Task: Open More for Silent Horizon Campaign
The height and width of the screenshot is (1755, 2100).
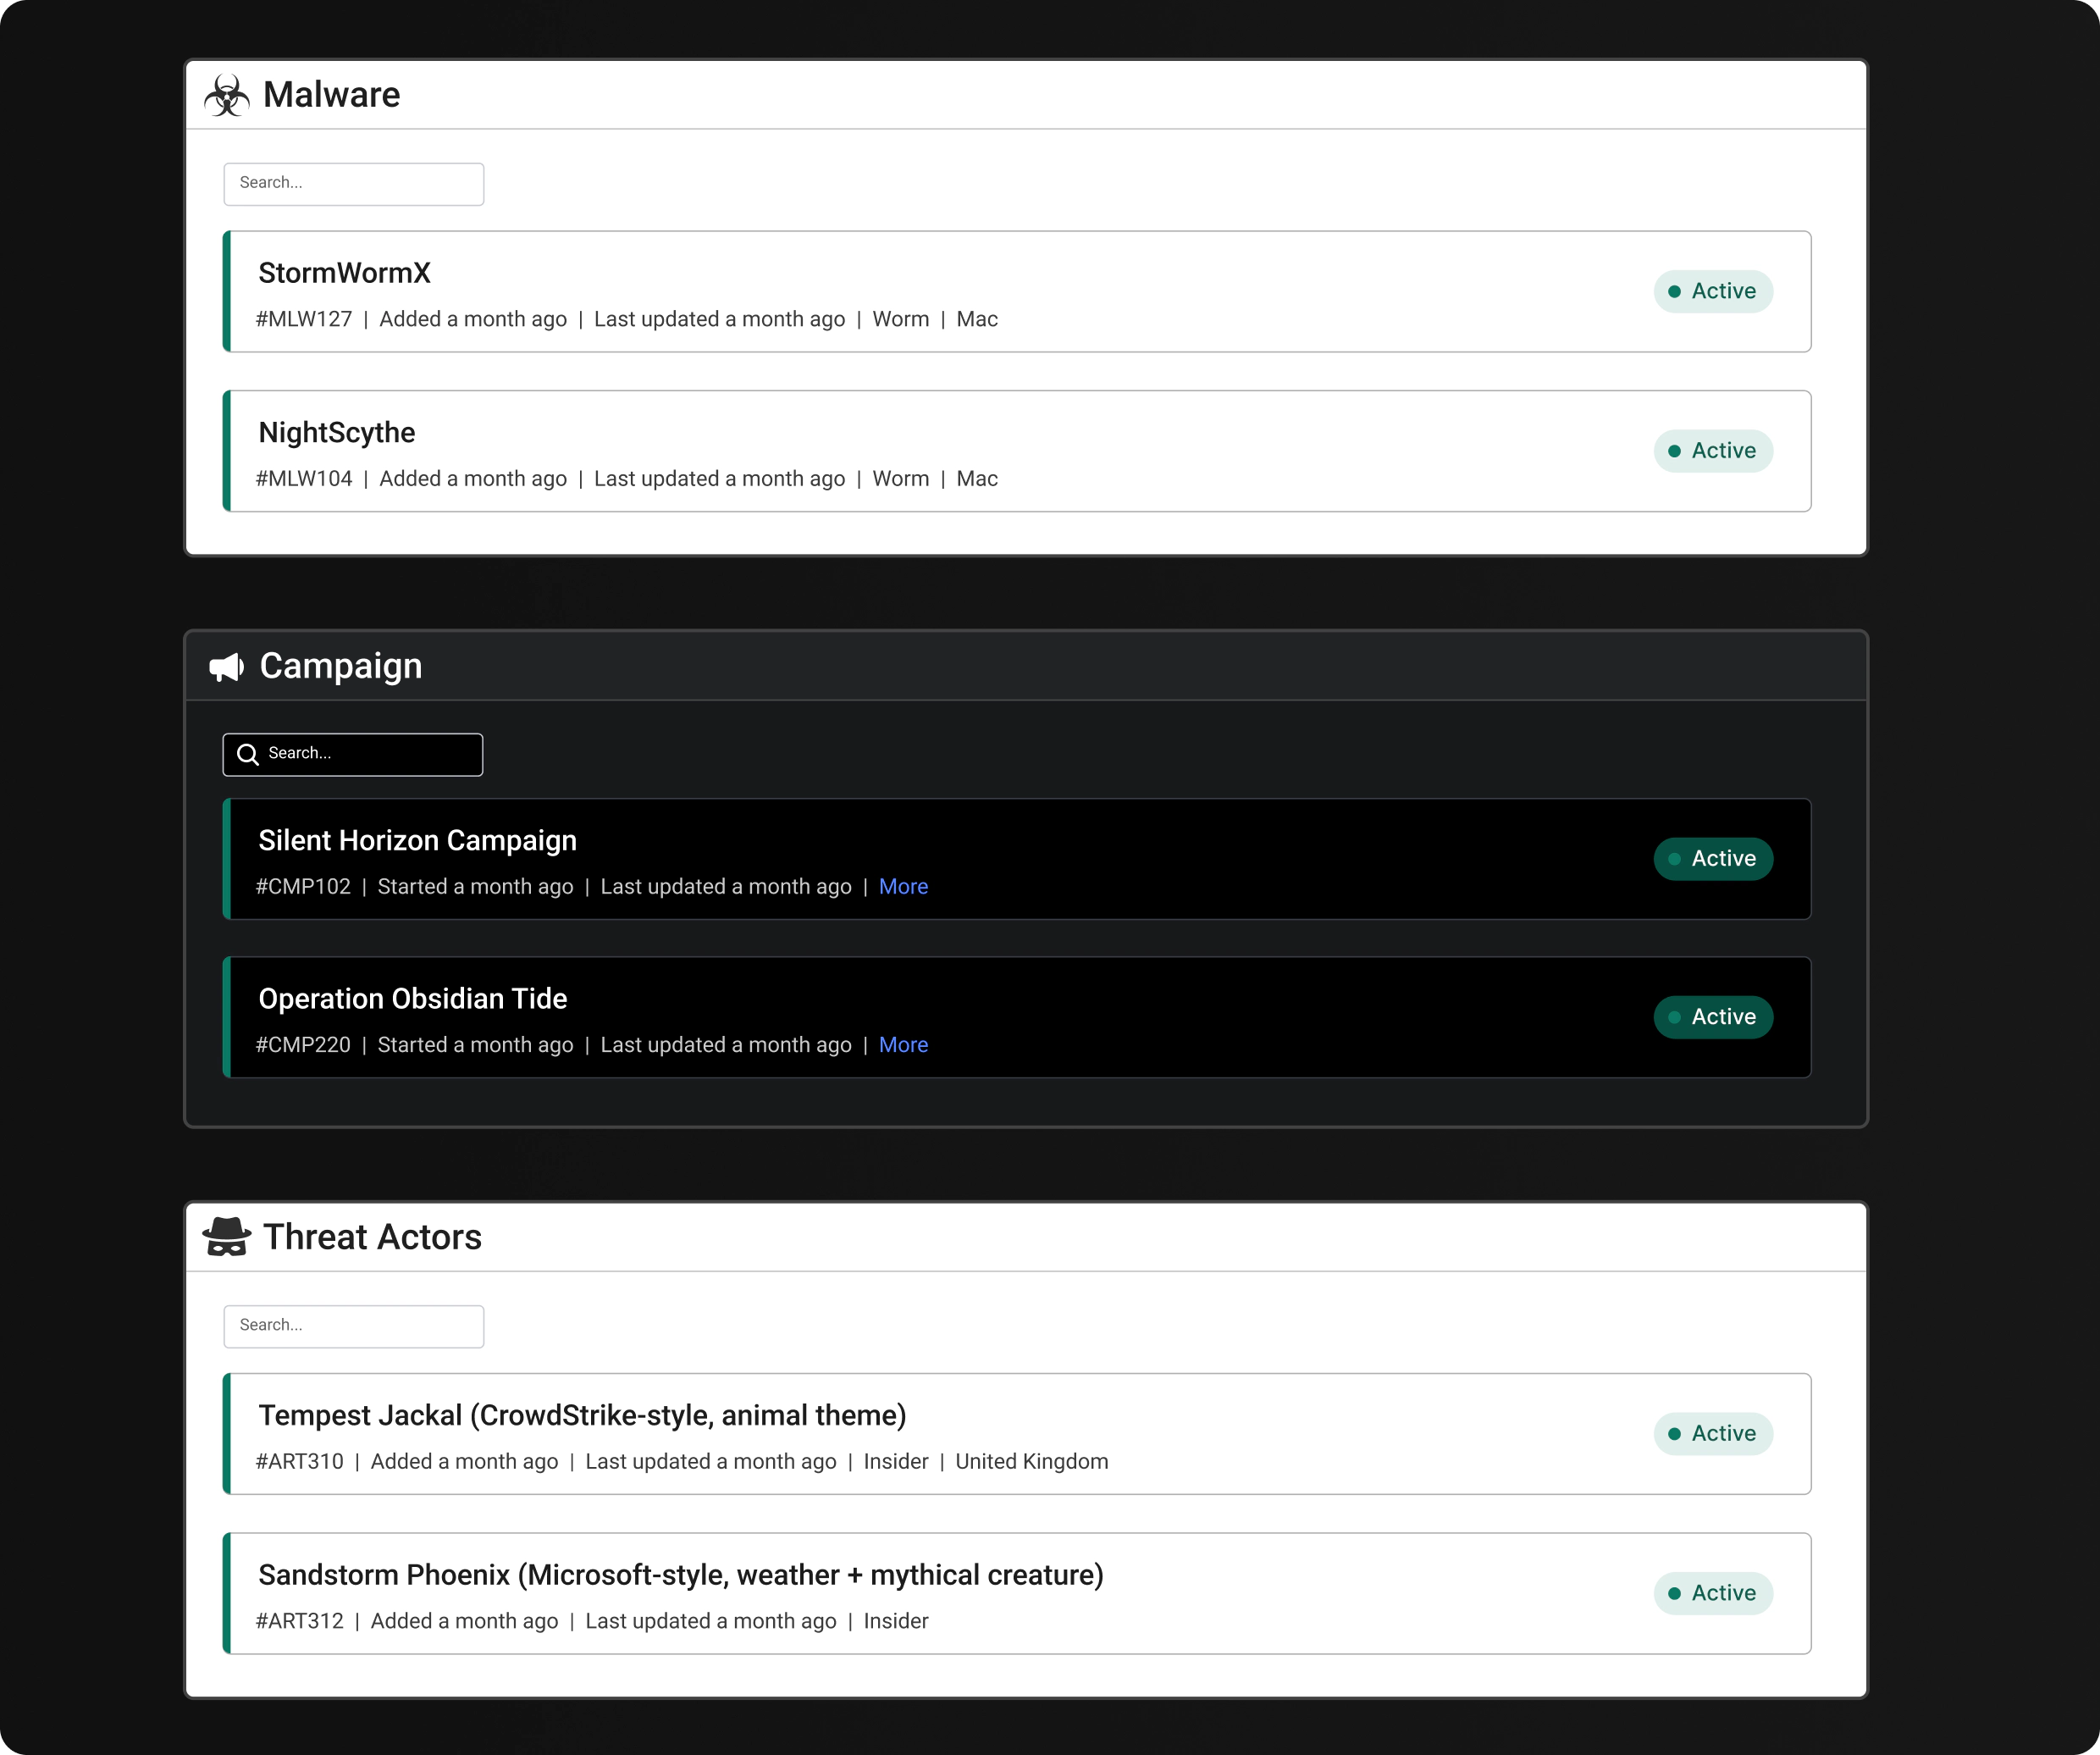Action: pyautogui.click(x=903, y=887)
